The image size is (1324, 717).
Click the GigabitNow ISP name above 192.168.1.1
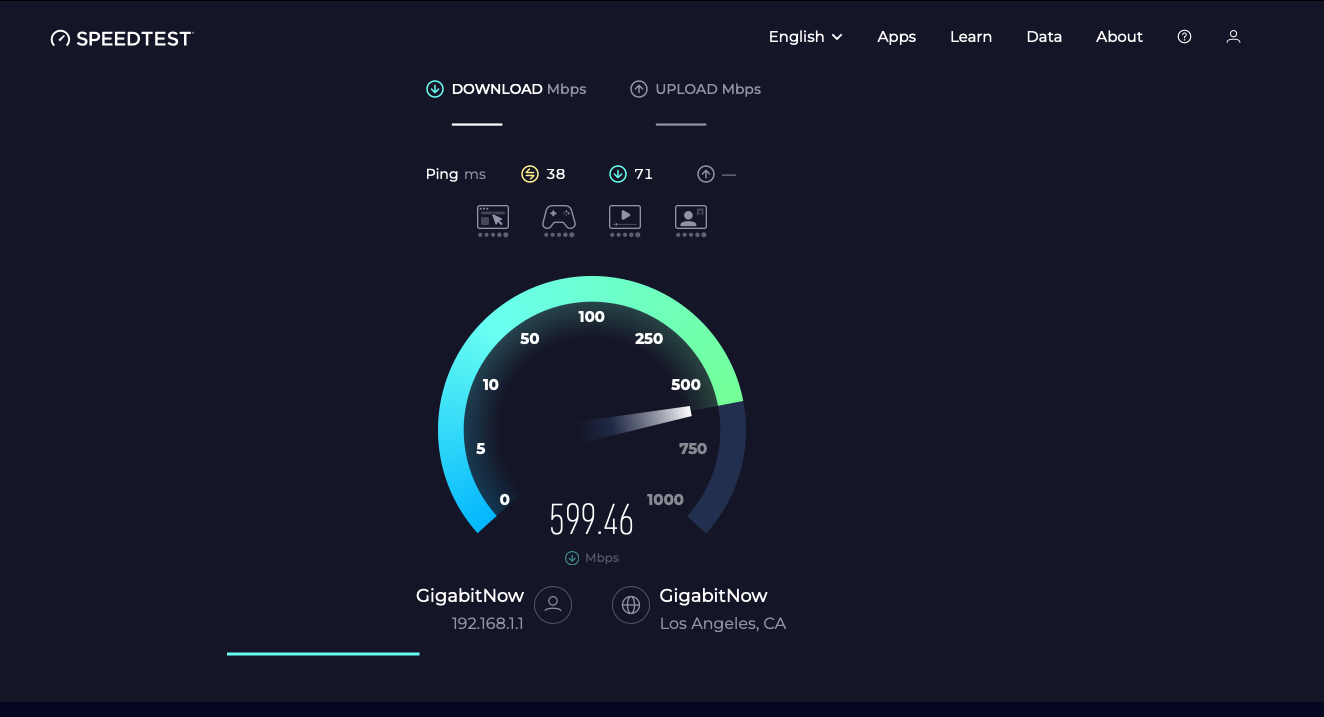pos(470,596)
